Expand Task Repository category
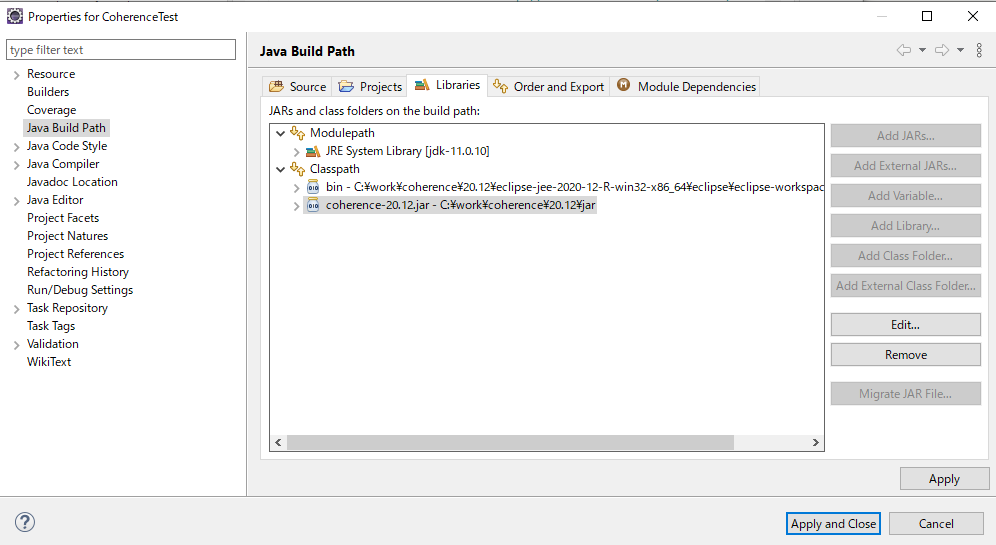 (x=17, y=309)
